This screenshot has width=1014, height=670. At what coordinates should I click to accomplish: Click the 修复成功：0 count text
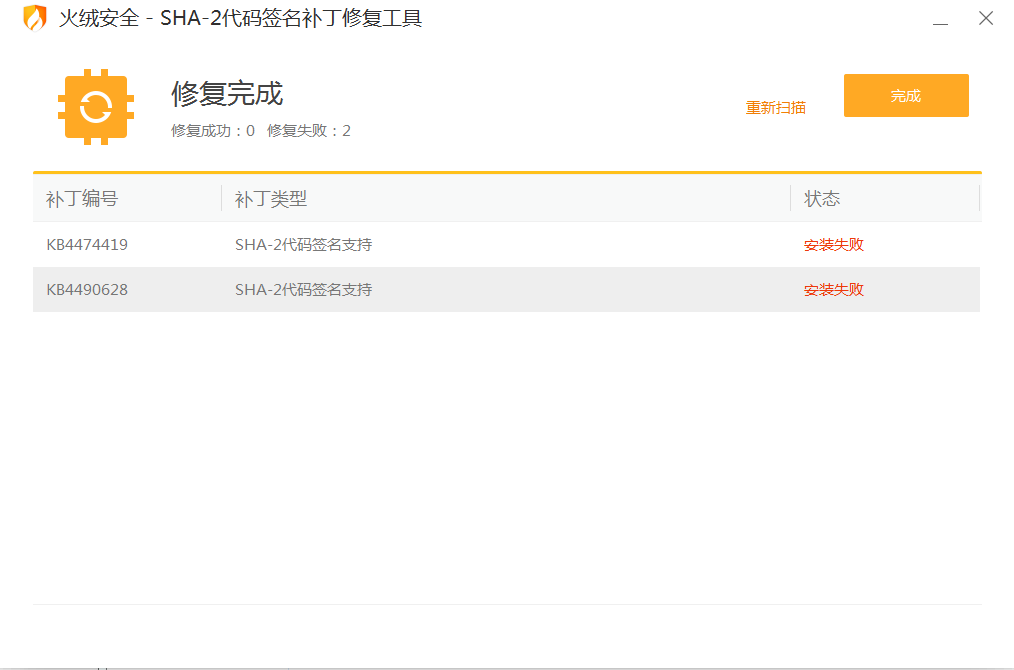click(x=213, y=131)
